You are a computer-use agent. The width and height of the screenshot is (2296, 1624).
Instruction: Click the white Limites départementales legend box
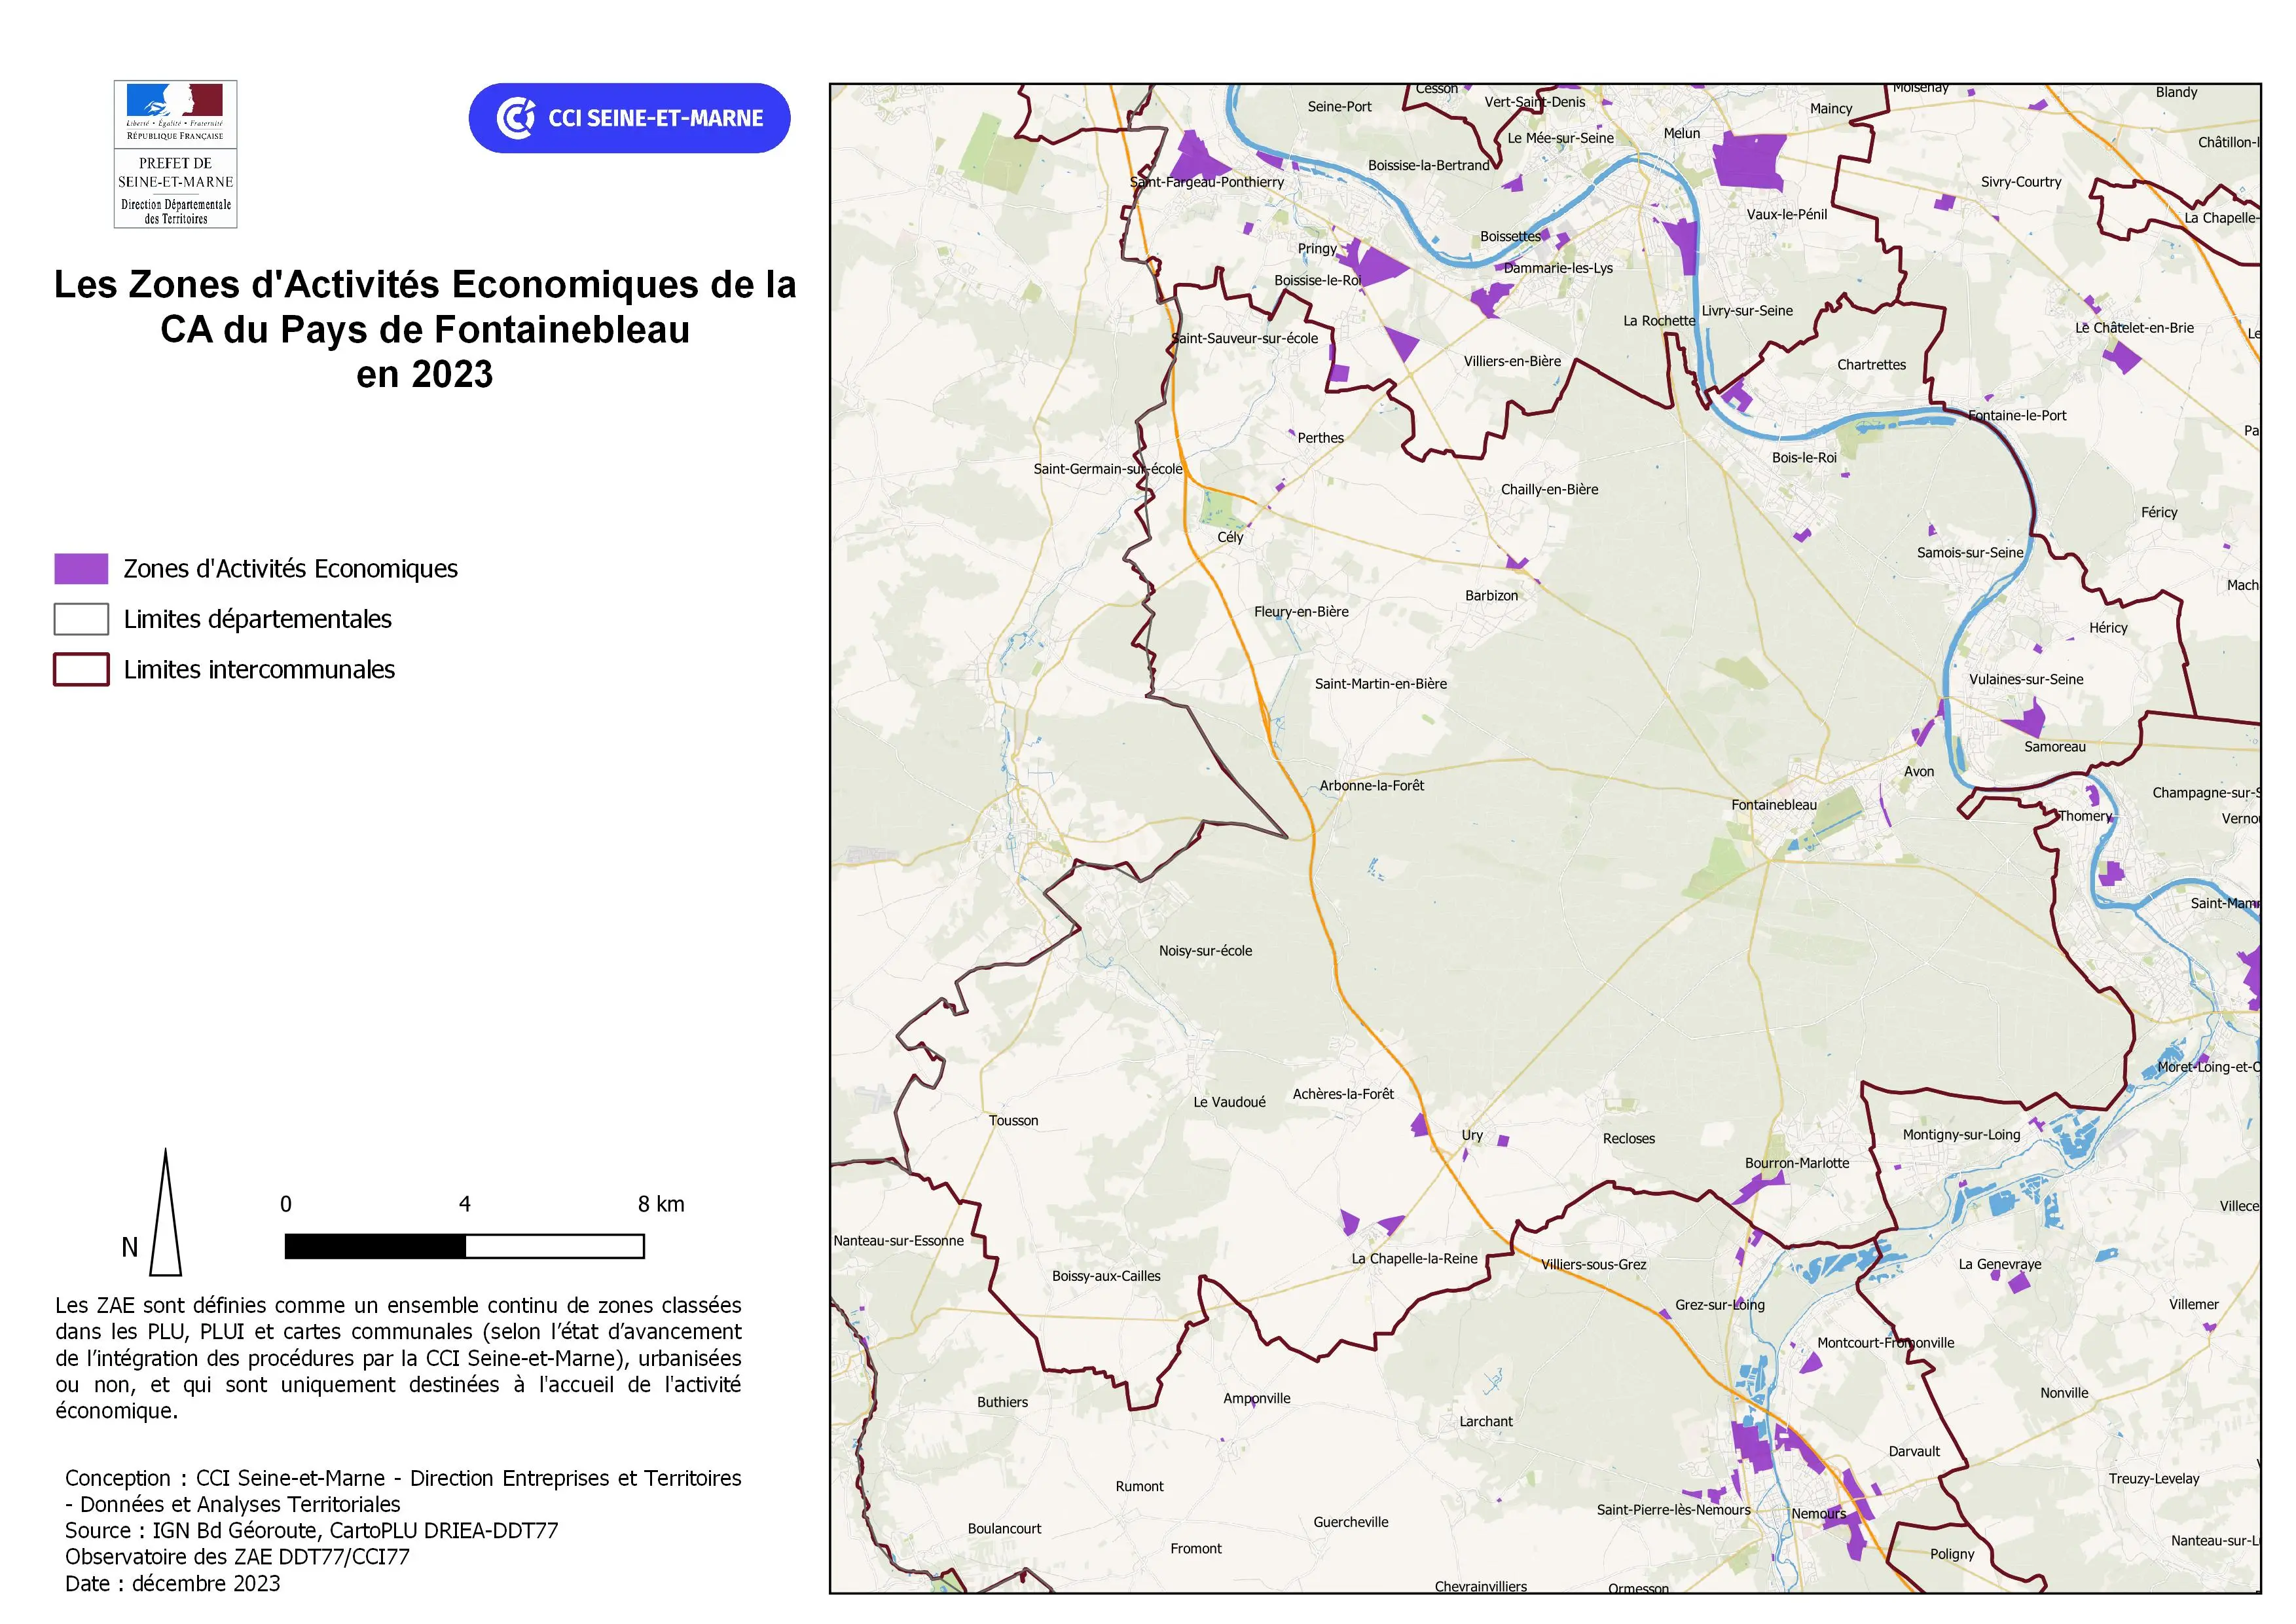(x=81, y=619)
